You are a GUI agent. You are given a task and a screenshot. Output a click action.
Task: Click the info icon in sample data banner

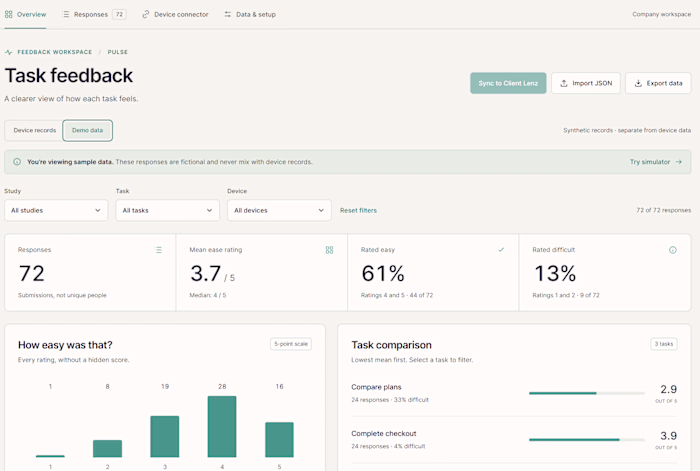[x=17, y=162]
